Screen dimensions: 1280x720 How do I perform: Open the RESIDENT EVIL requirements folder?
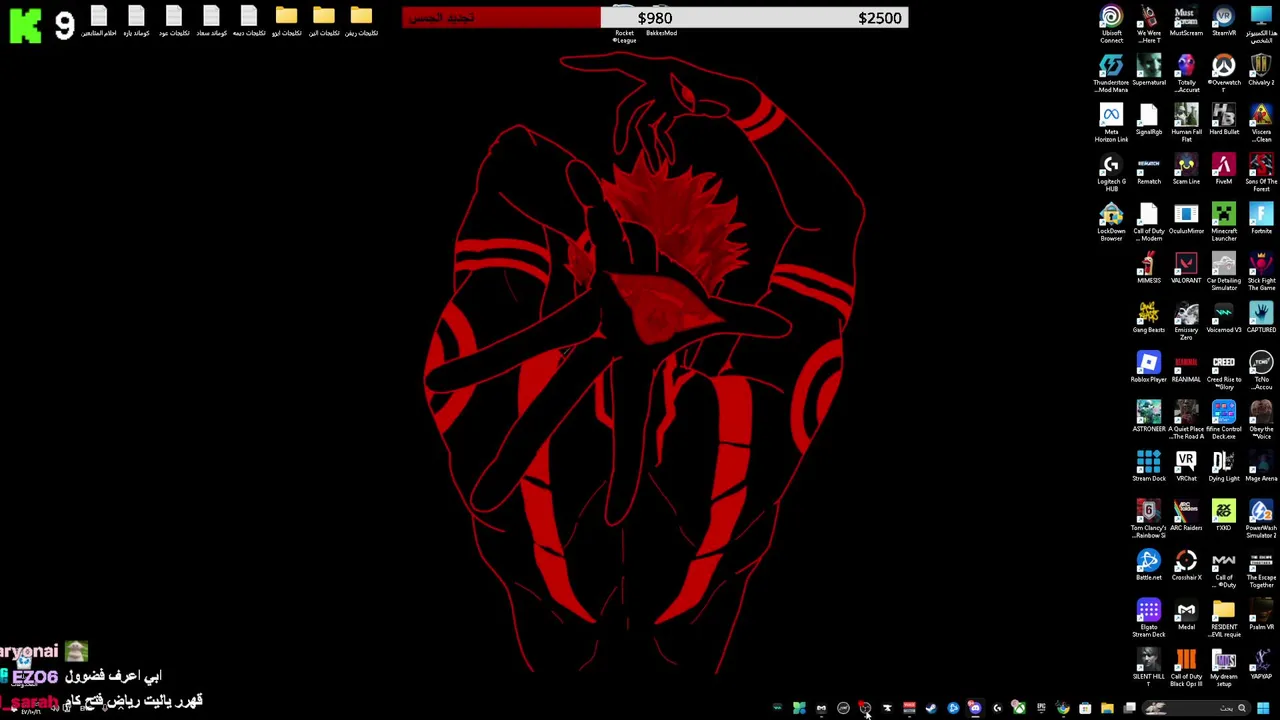[x=1224, y=618]
